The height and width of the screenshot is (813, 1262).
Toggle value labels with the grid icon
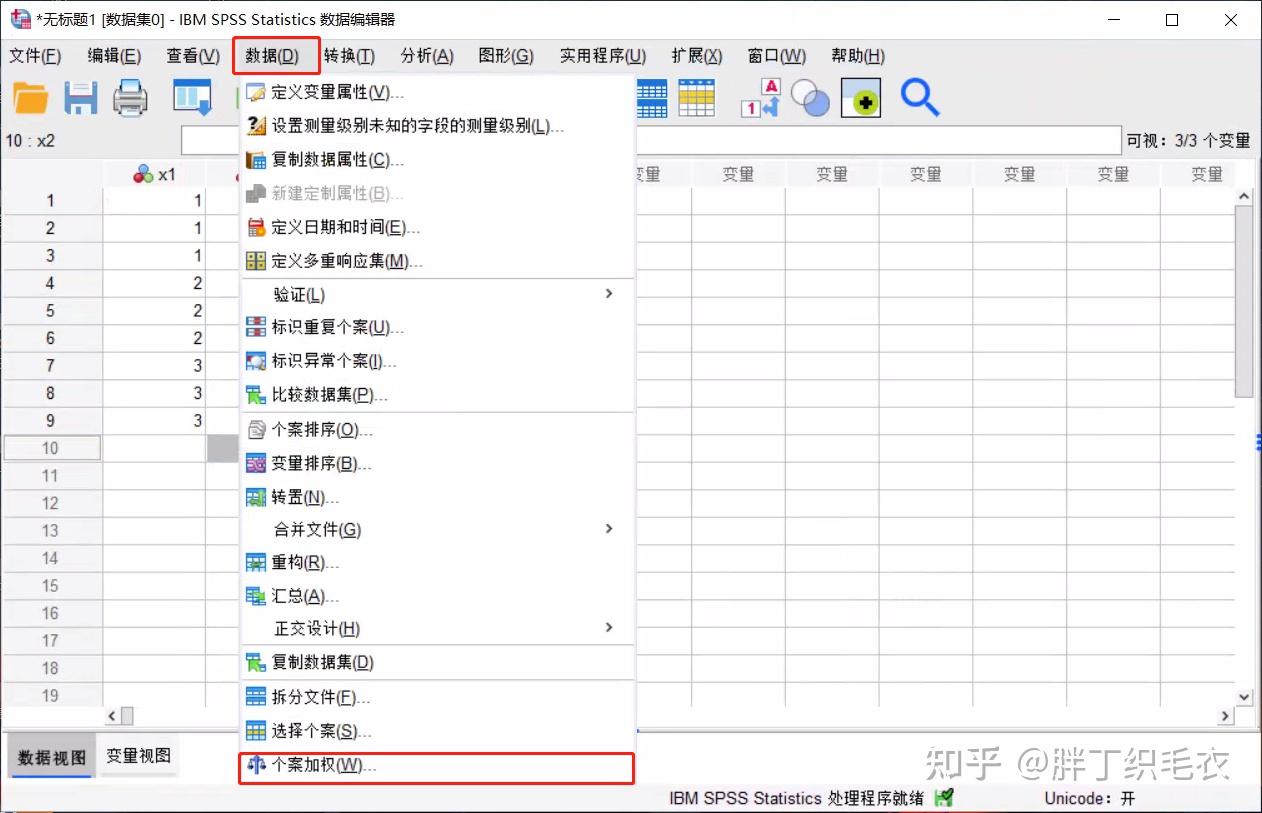coord(697,98)
